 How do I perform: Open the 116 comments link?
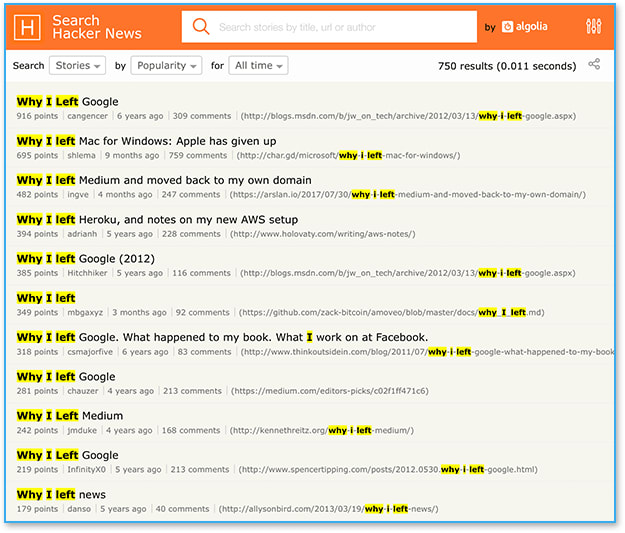(x=201, y=273)
